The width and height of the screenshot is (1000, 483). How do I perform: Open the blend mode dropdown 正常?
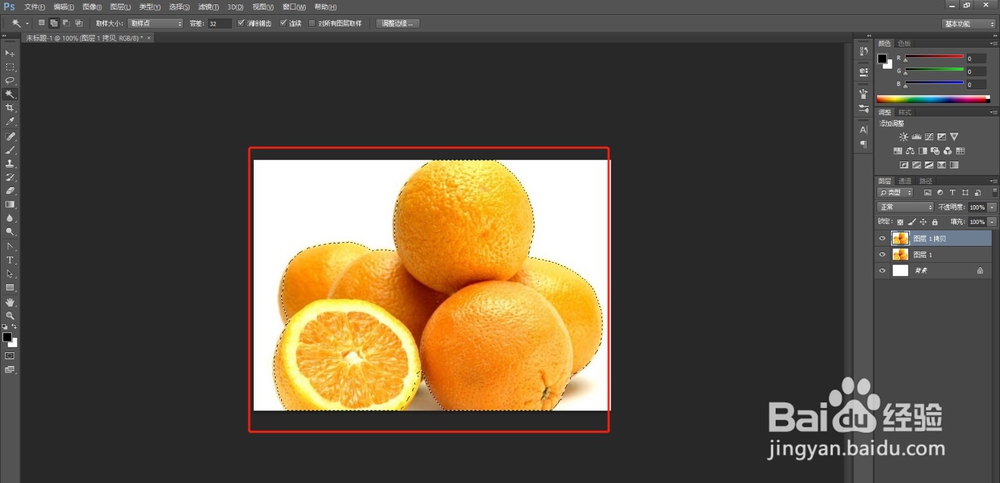[906, 207]
